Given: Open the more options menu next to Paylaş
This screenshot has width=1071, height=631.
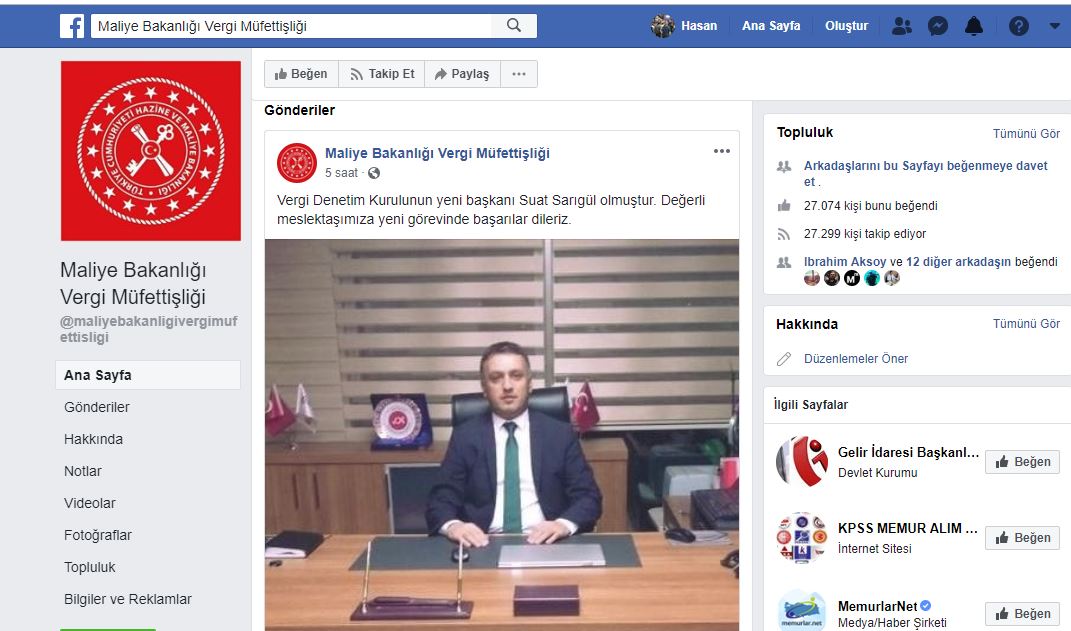Looking at the screenshot, I should [x=519, y=73].
